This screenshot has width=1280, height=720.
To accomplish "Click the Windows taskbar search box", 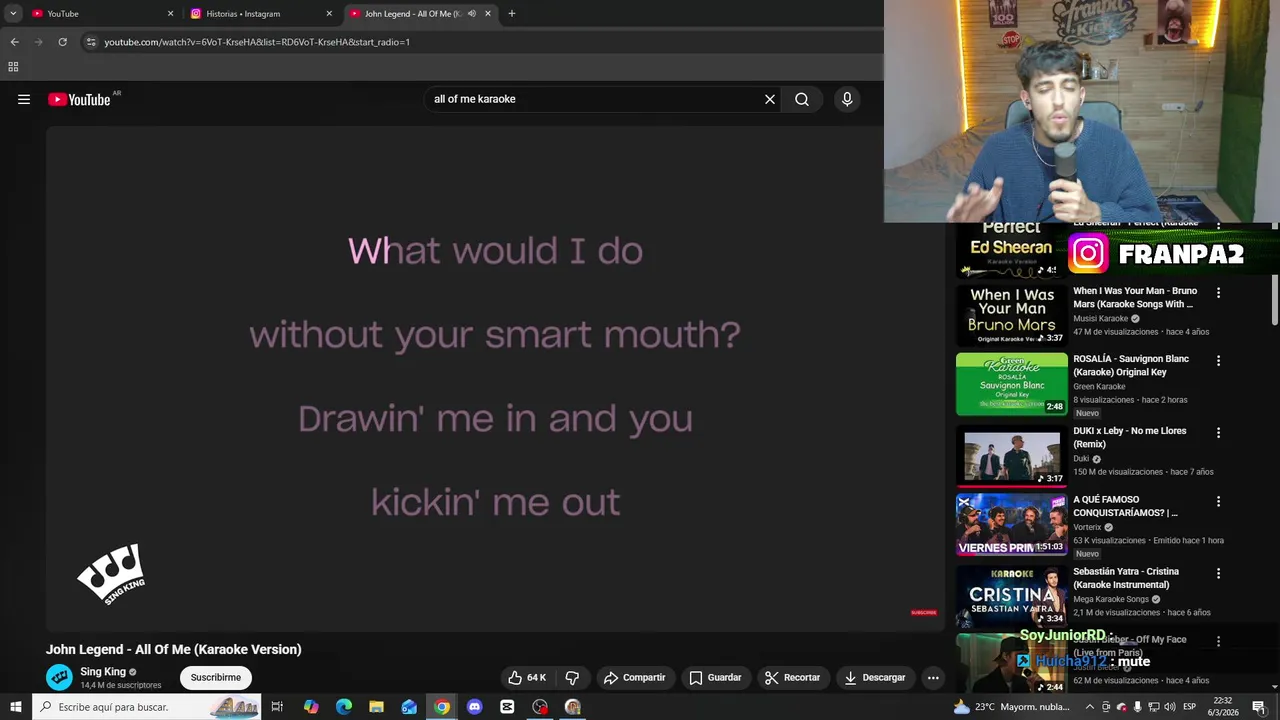I will click(149, 707).
